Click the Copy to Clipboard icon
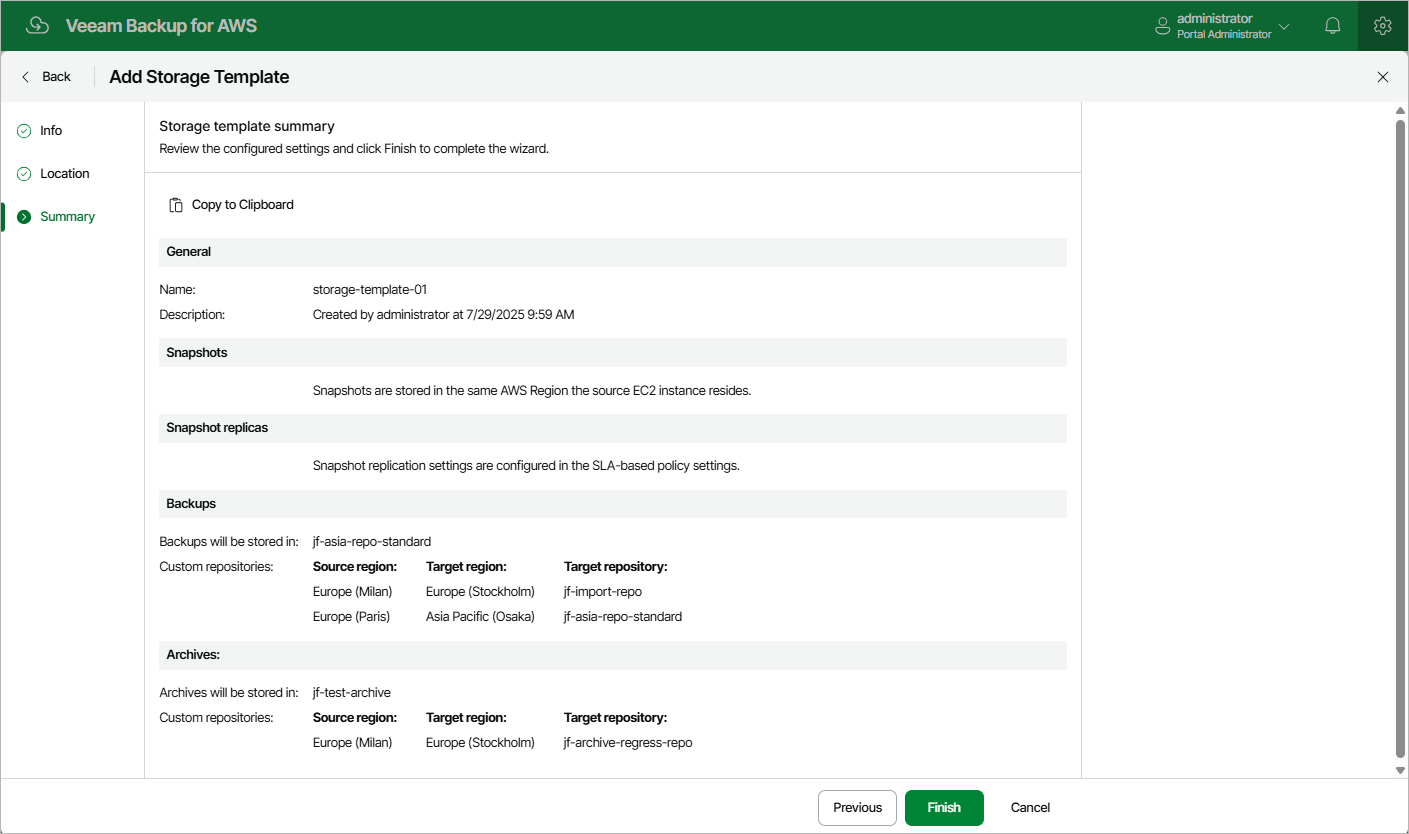The height and width of the screenshot is (834, 1409). pos(175,204)
